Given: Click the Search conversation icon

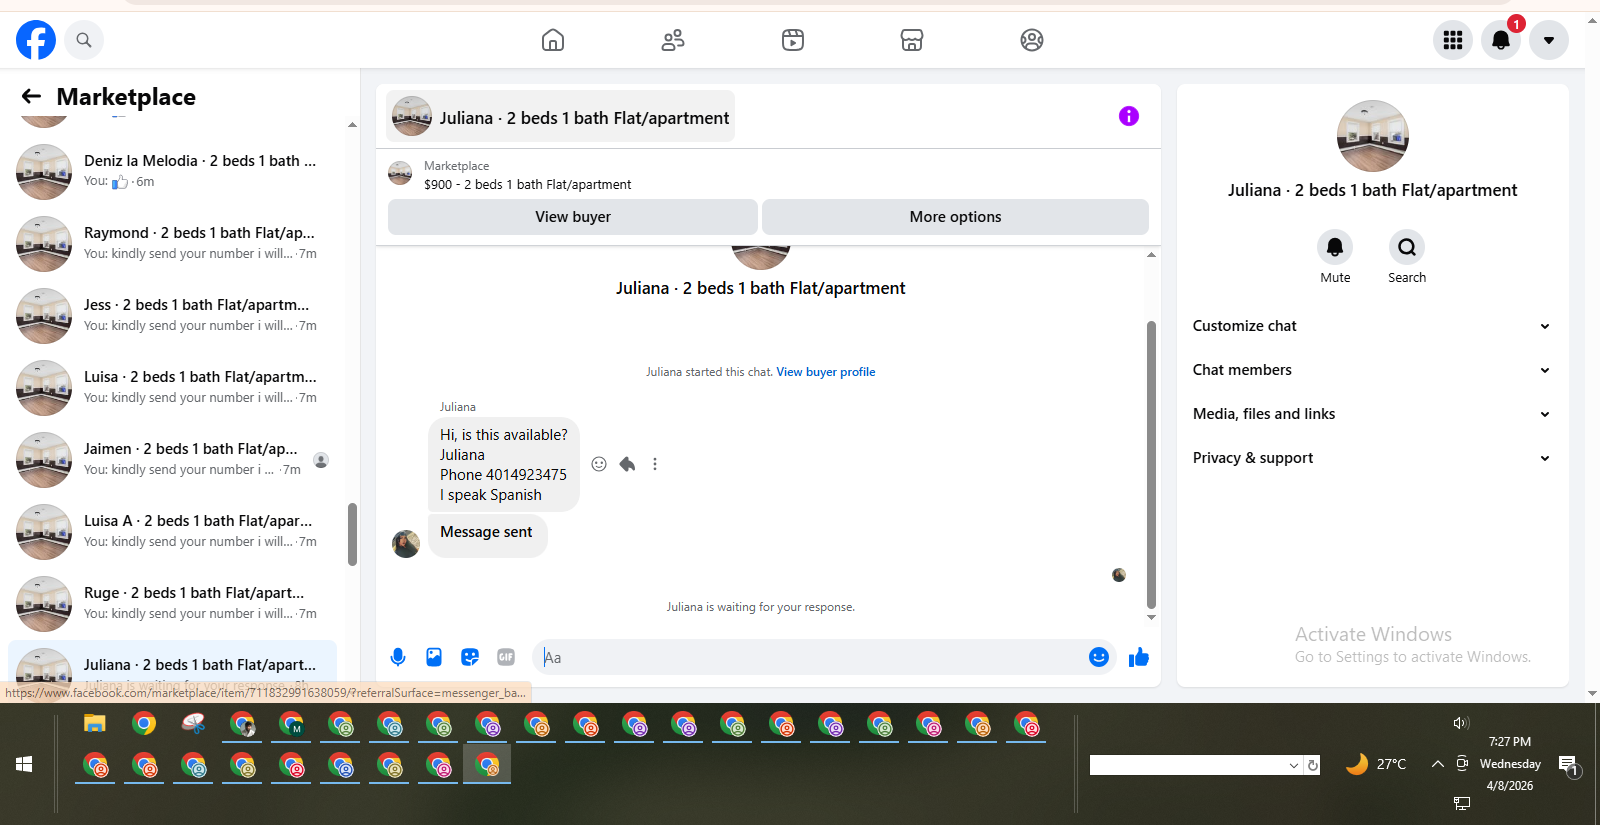Looking at the screenshot, I should coord(1407,247).
